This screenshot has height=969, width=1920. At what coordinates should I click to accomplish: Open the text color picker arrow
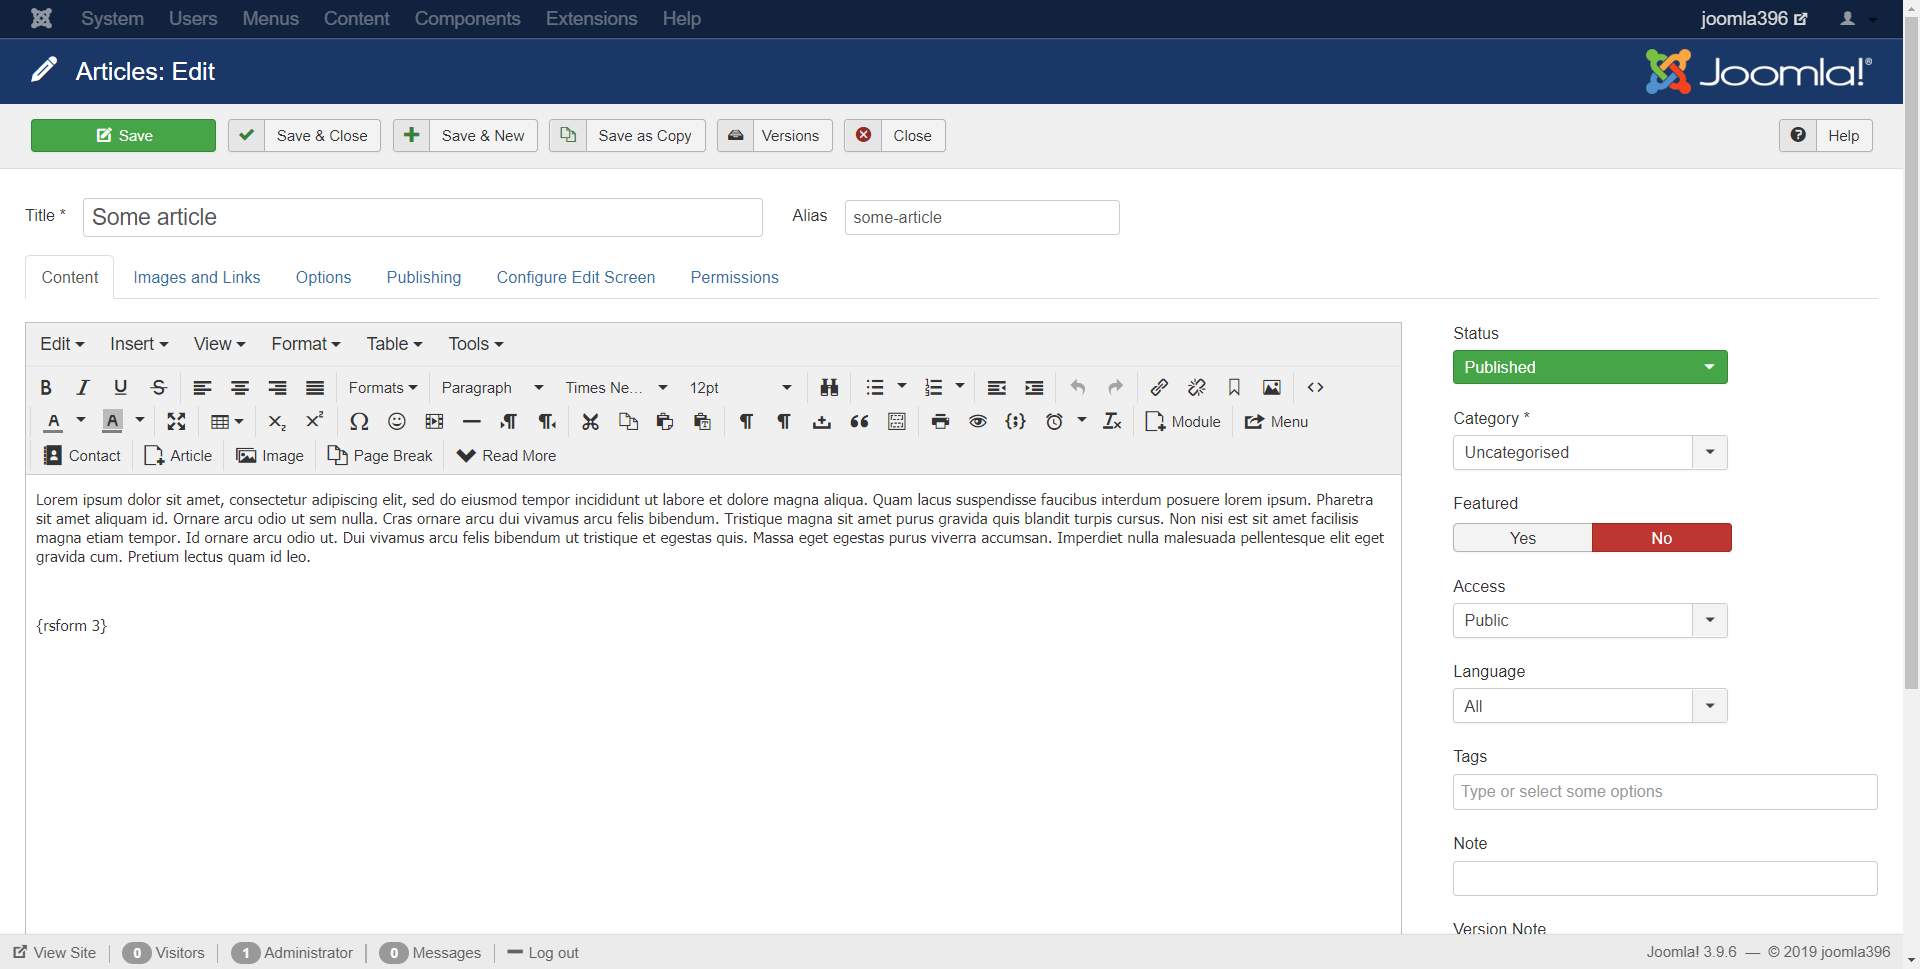(x=81, y=421)
